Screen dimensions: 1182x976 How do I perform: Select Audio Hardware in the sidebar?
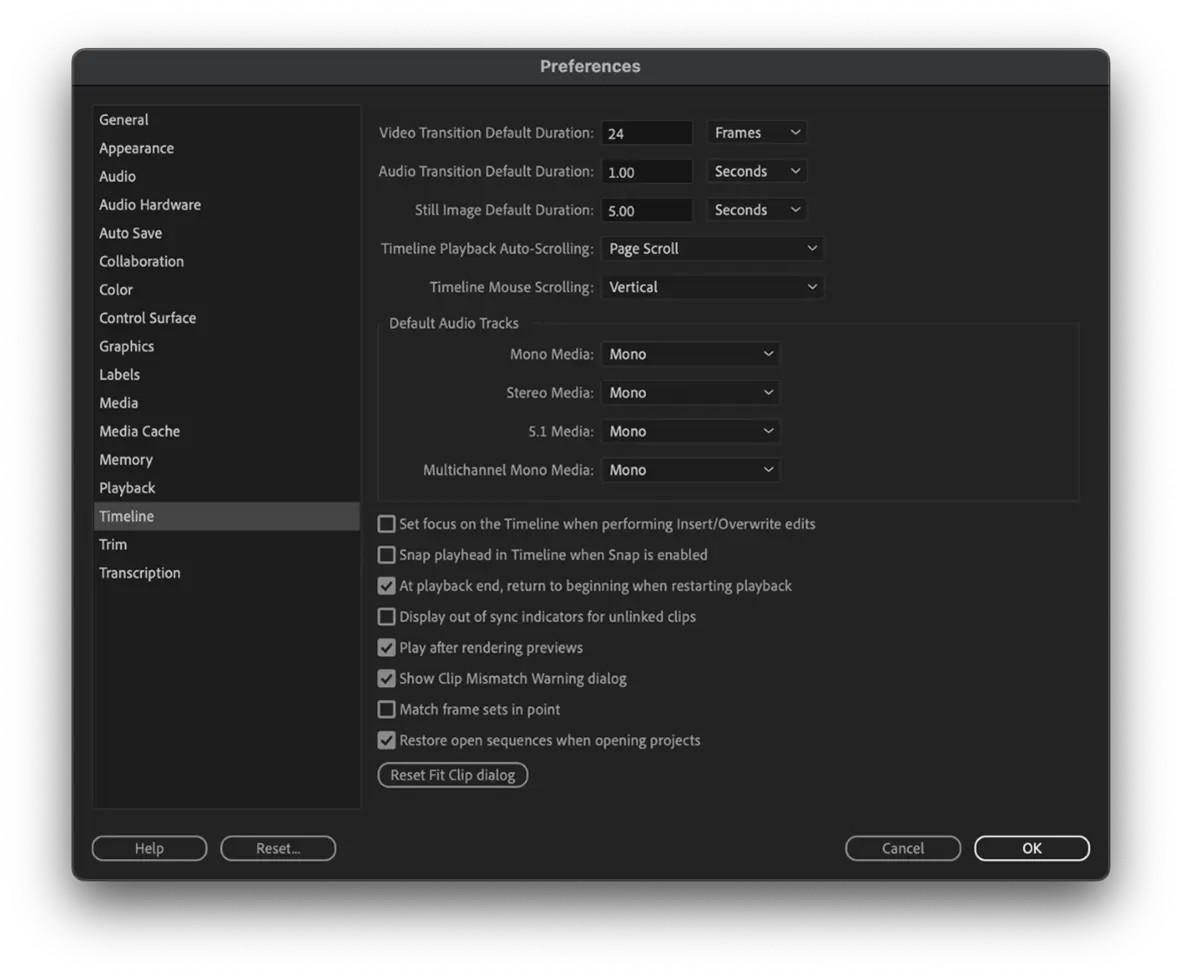coord(150,205)
